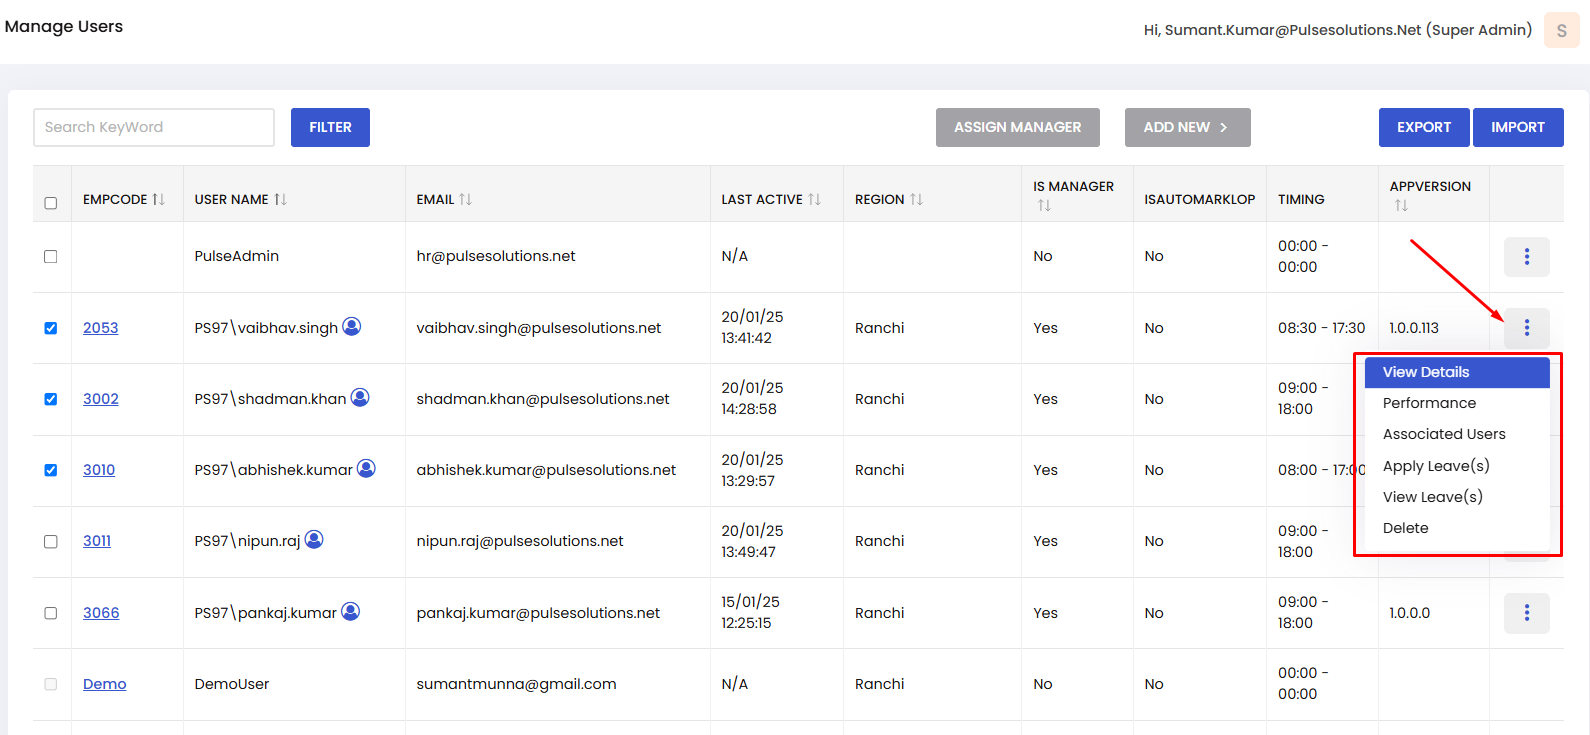Image resolution: width=1590 pixels, height=735 pixels.
Task: Click the Delete option in popup menu
Action: point(1405,528)
